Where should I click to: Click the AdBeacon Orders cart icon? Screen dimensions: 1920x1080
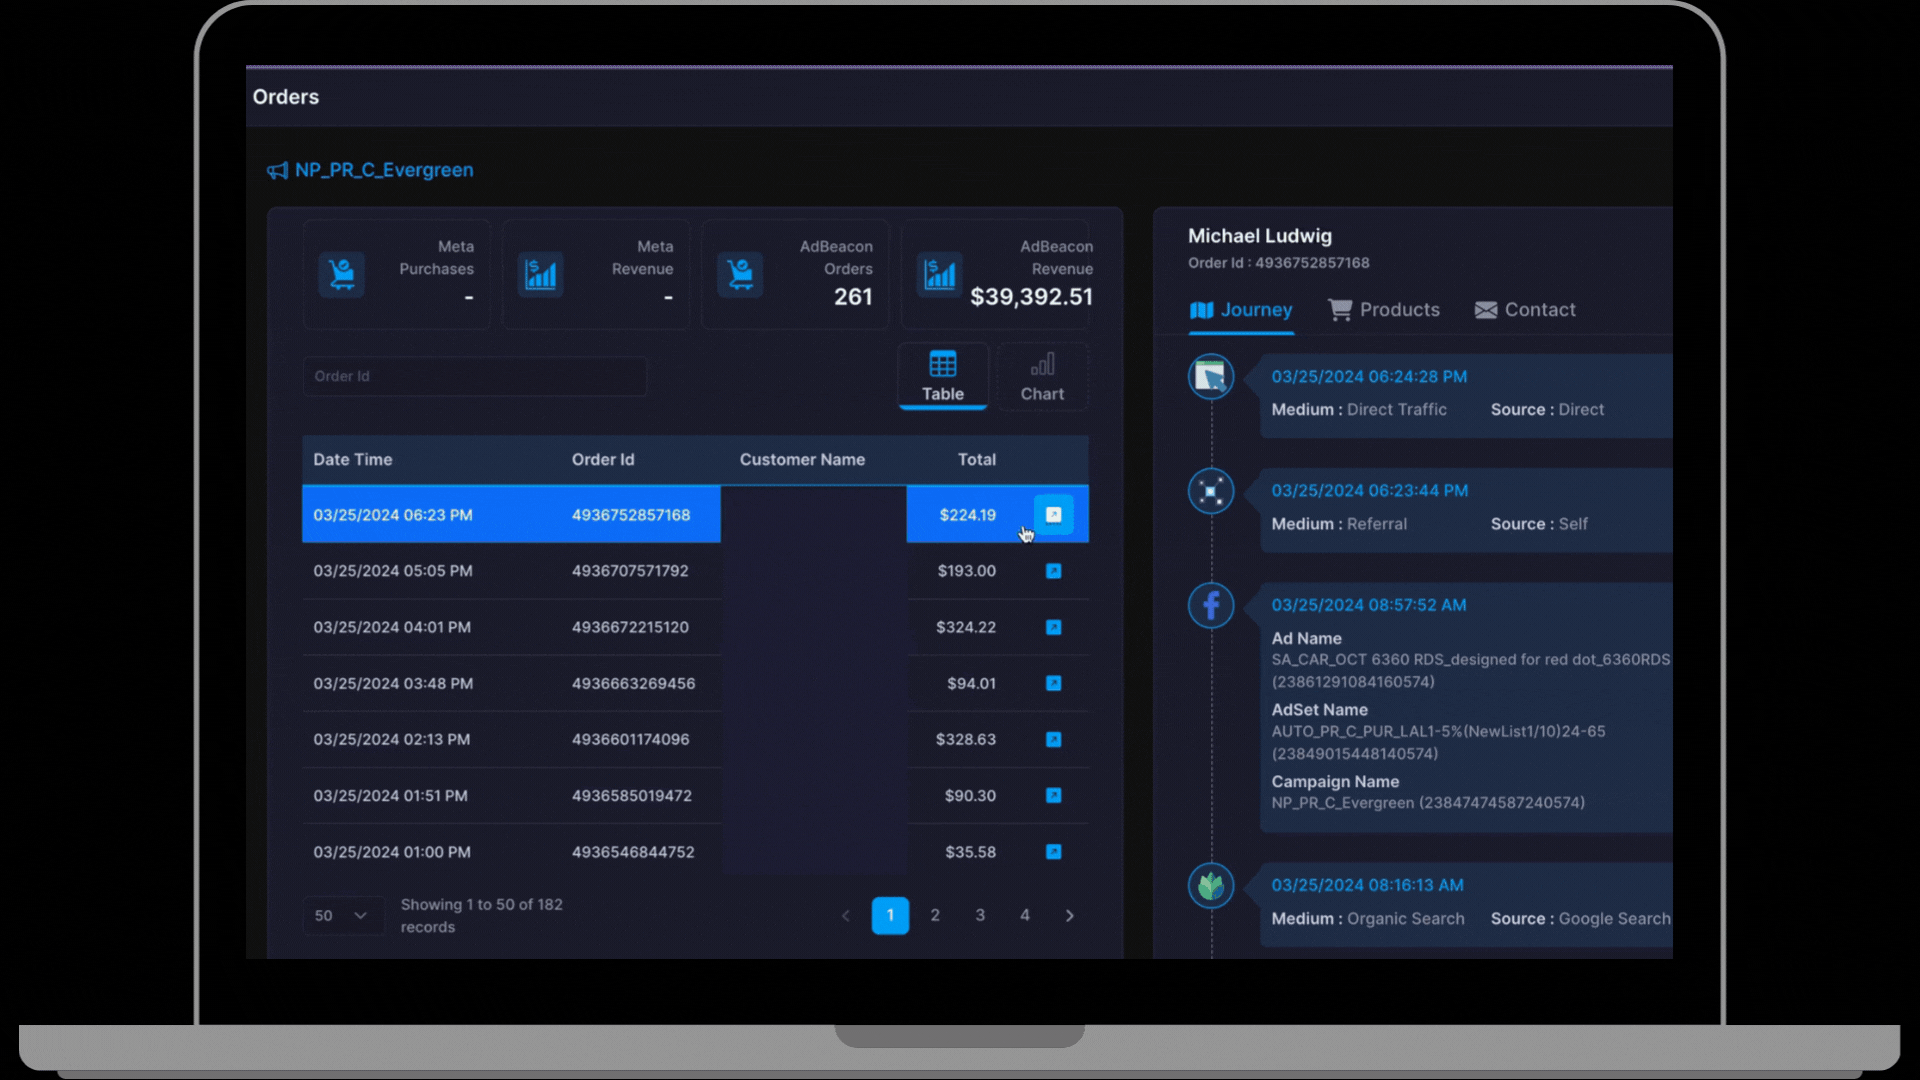click(x=740, y=274)
